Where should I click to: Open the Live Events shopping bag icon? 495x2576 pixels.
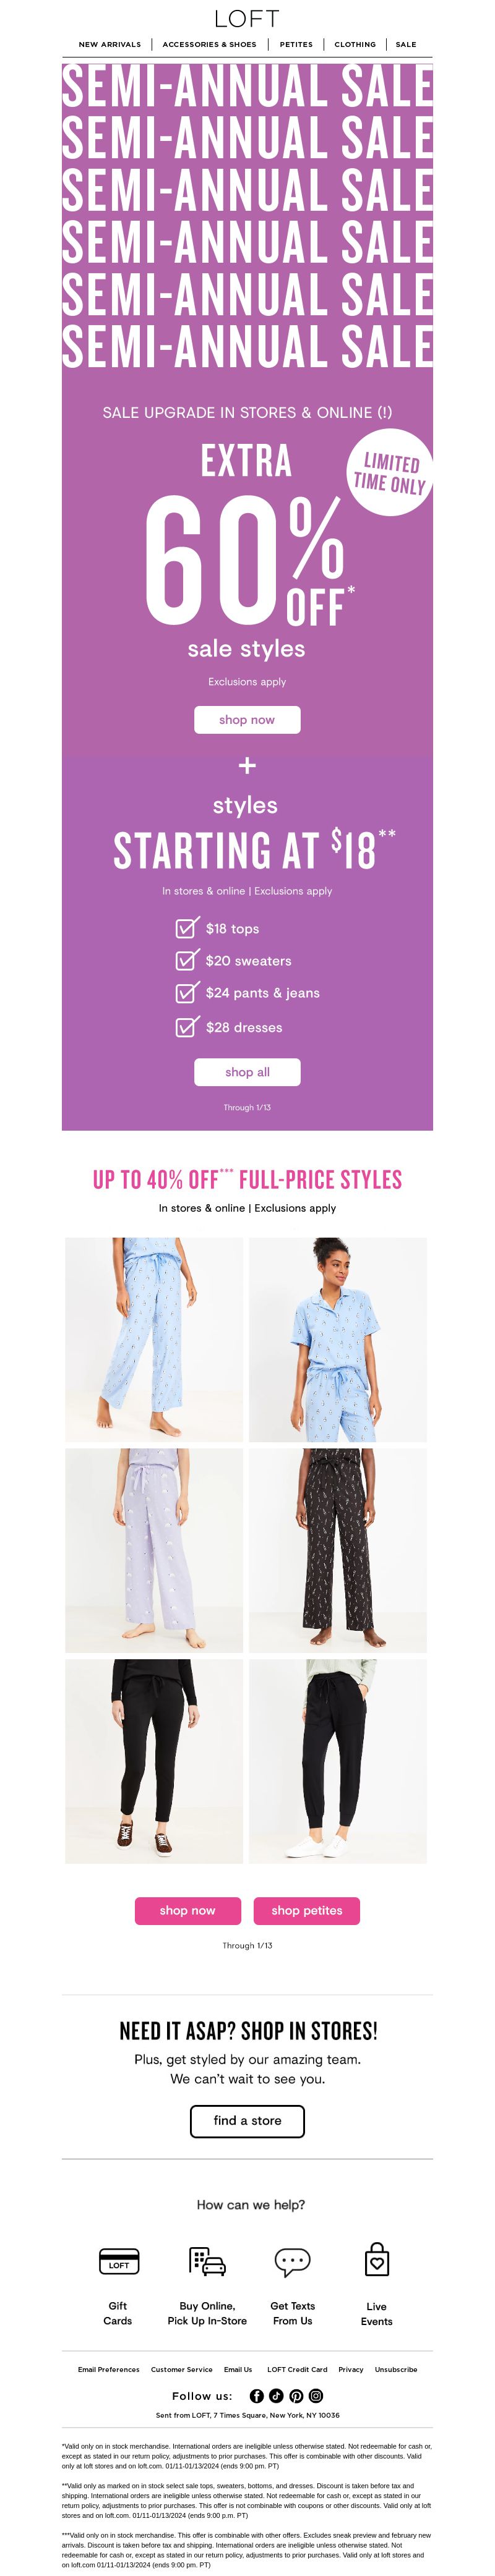377,2259
